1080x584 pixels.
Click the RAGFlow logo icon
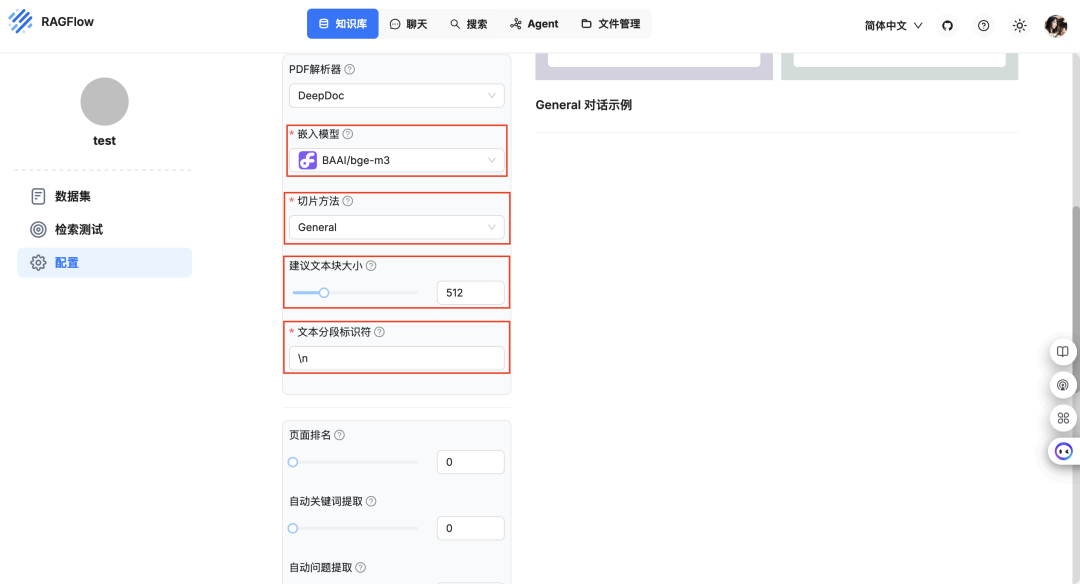tap(21, 21)
